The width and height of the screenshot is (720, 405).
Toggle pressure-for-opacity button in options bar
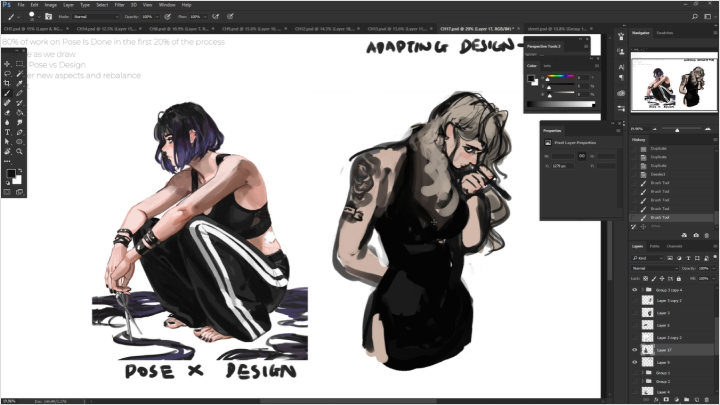(168, 17)
